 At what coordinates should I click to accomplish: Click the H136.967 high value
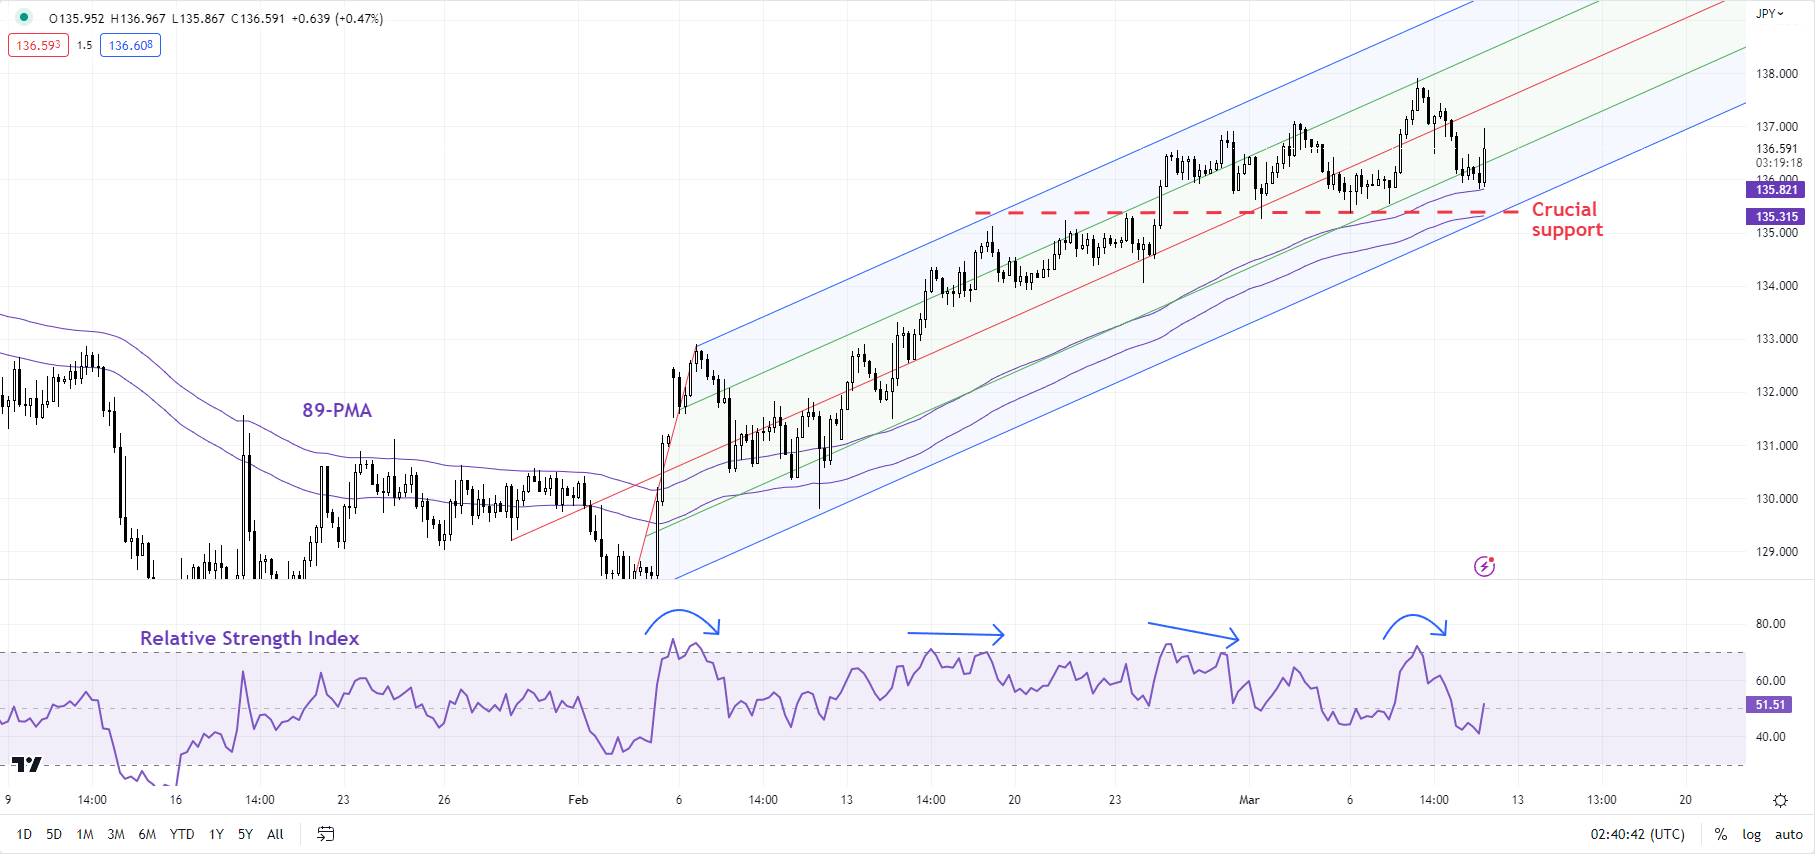(138, 18)
